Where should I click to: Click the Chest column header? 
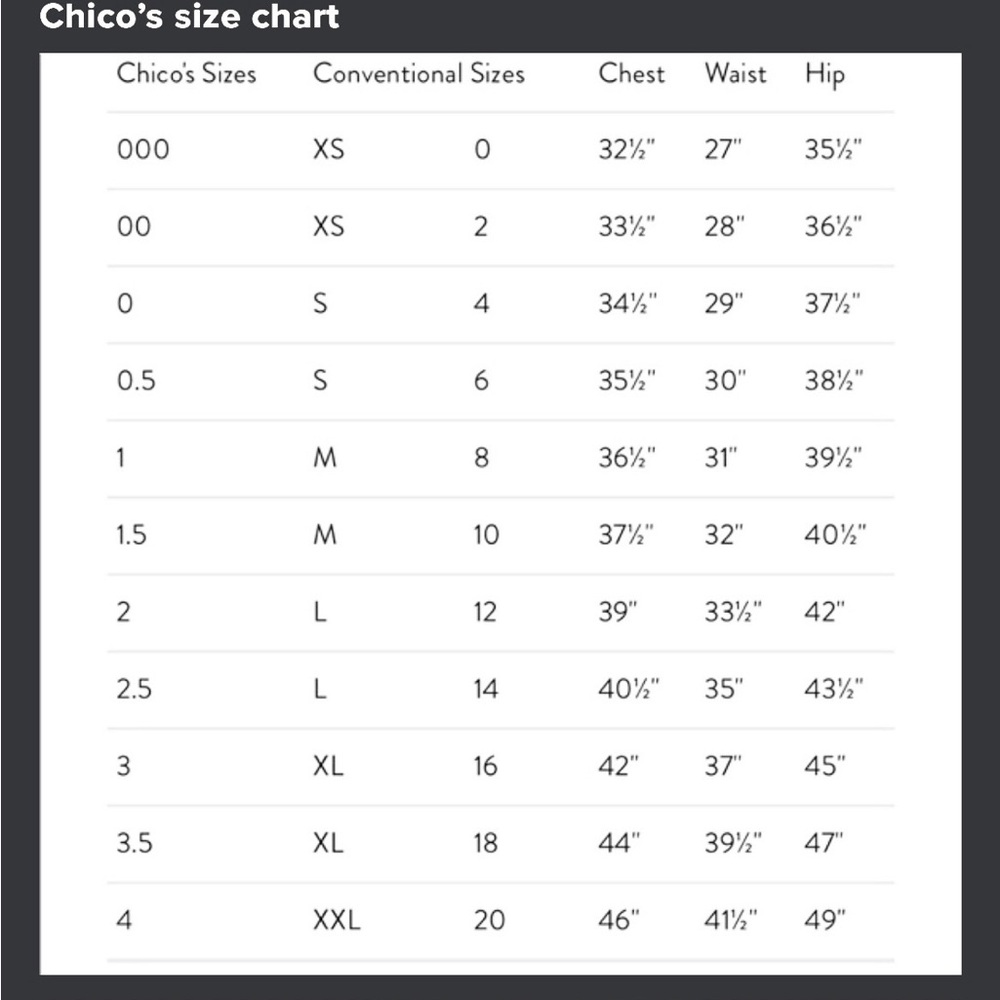click(x=631, y=73)
